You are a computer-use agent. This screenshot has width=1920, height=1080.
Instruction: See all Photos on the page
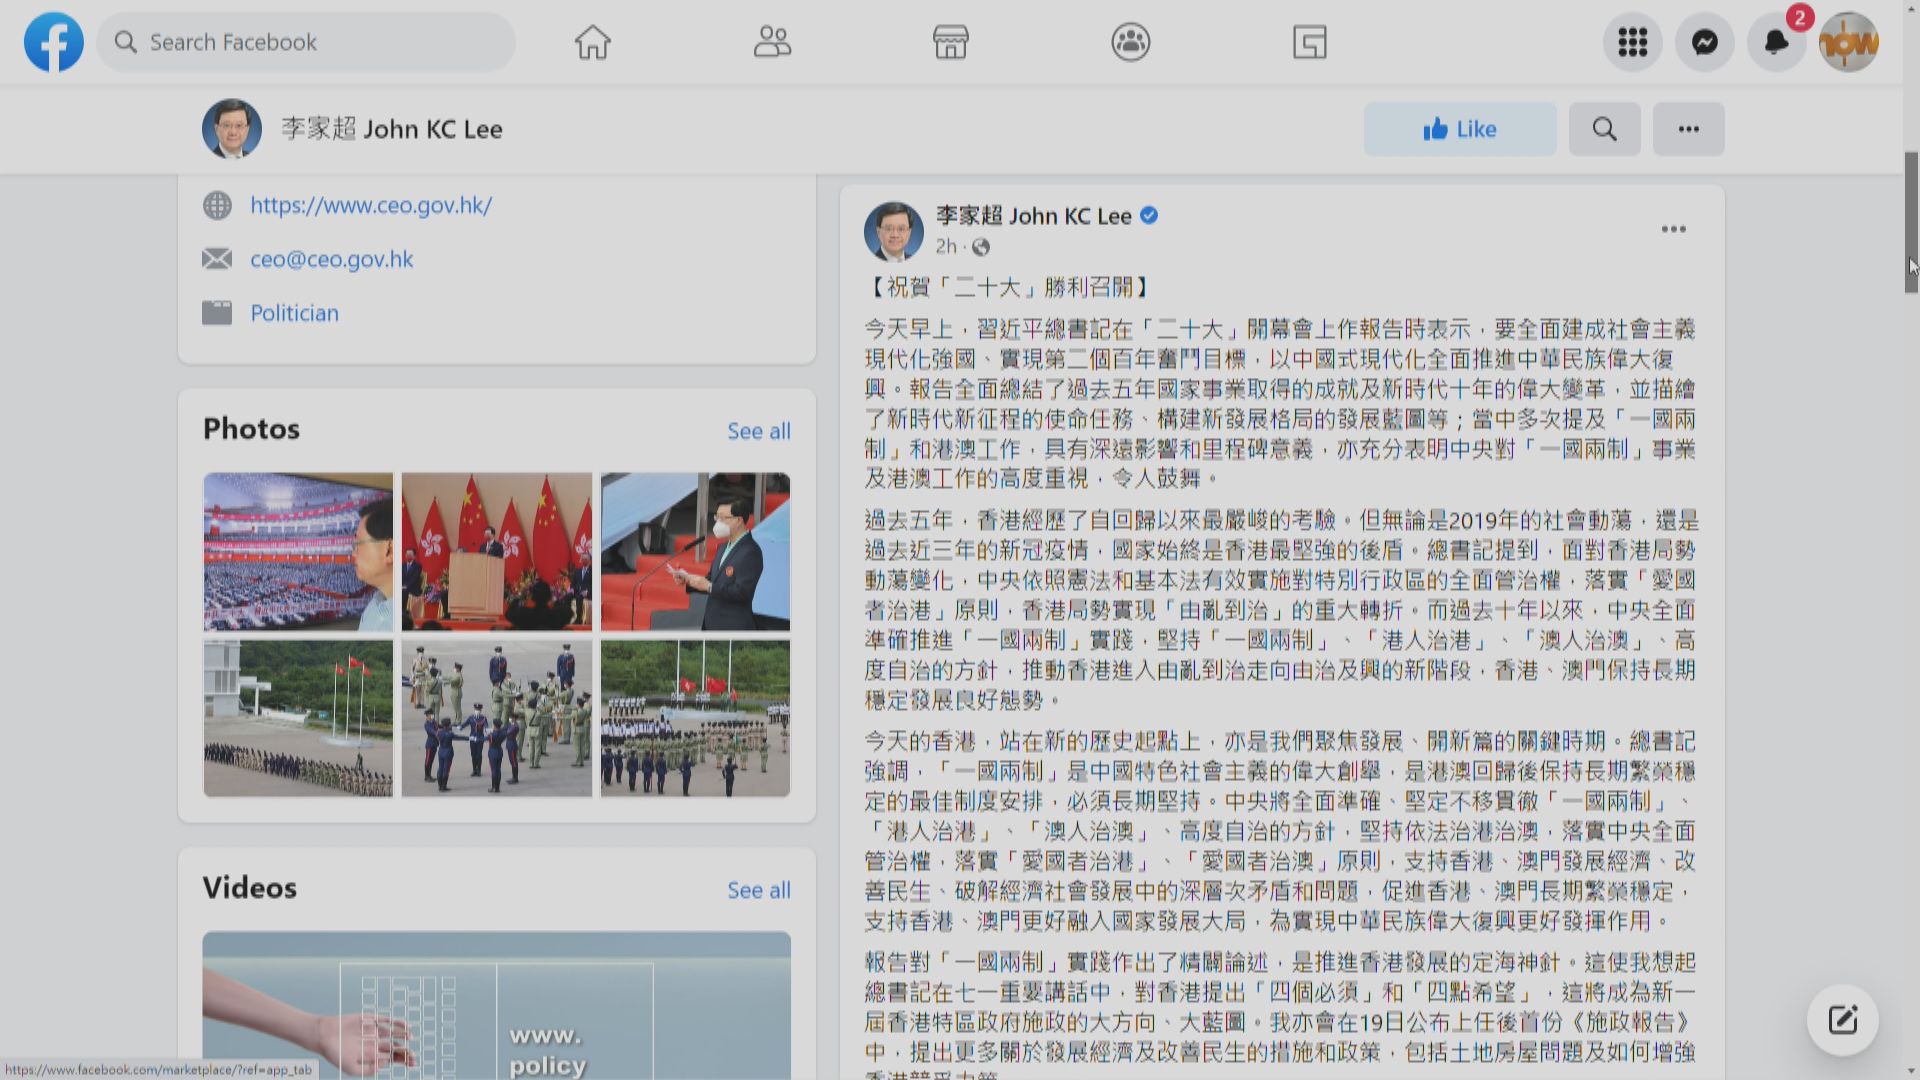pos(759,430)
